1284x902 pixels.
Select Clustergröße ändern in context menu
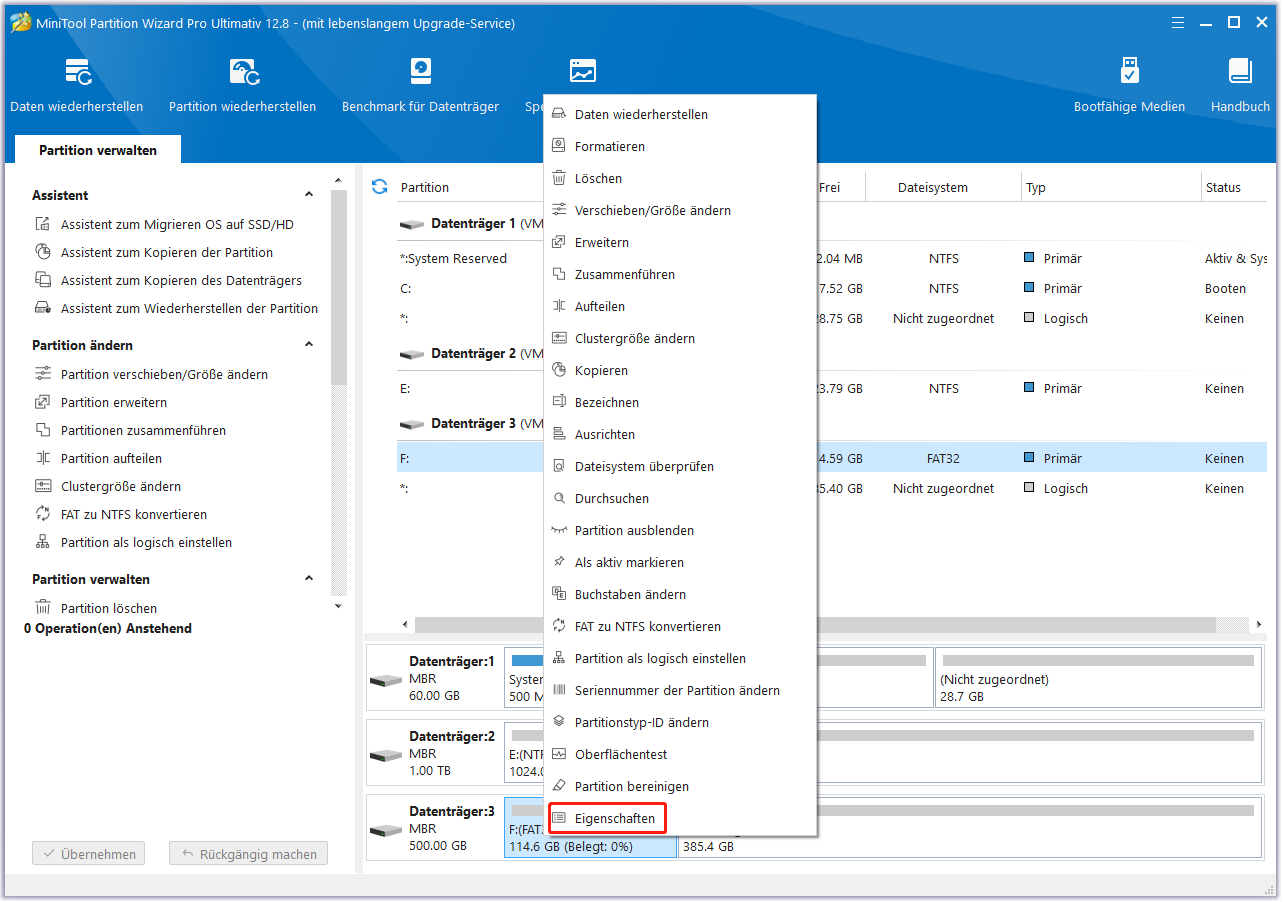coord(680,339)
